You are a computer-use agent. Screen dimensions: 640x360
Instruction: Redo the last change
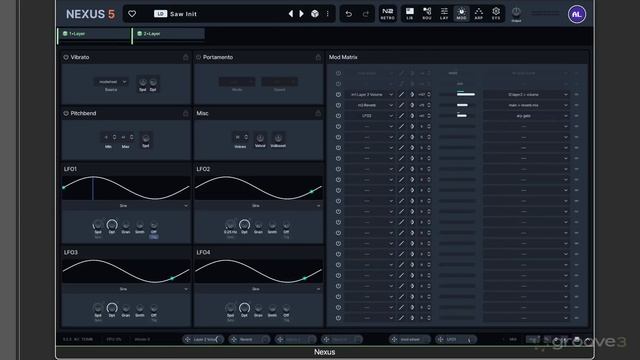tap(366, 14)
